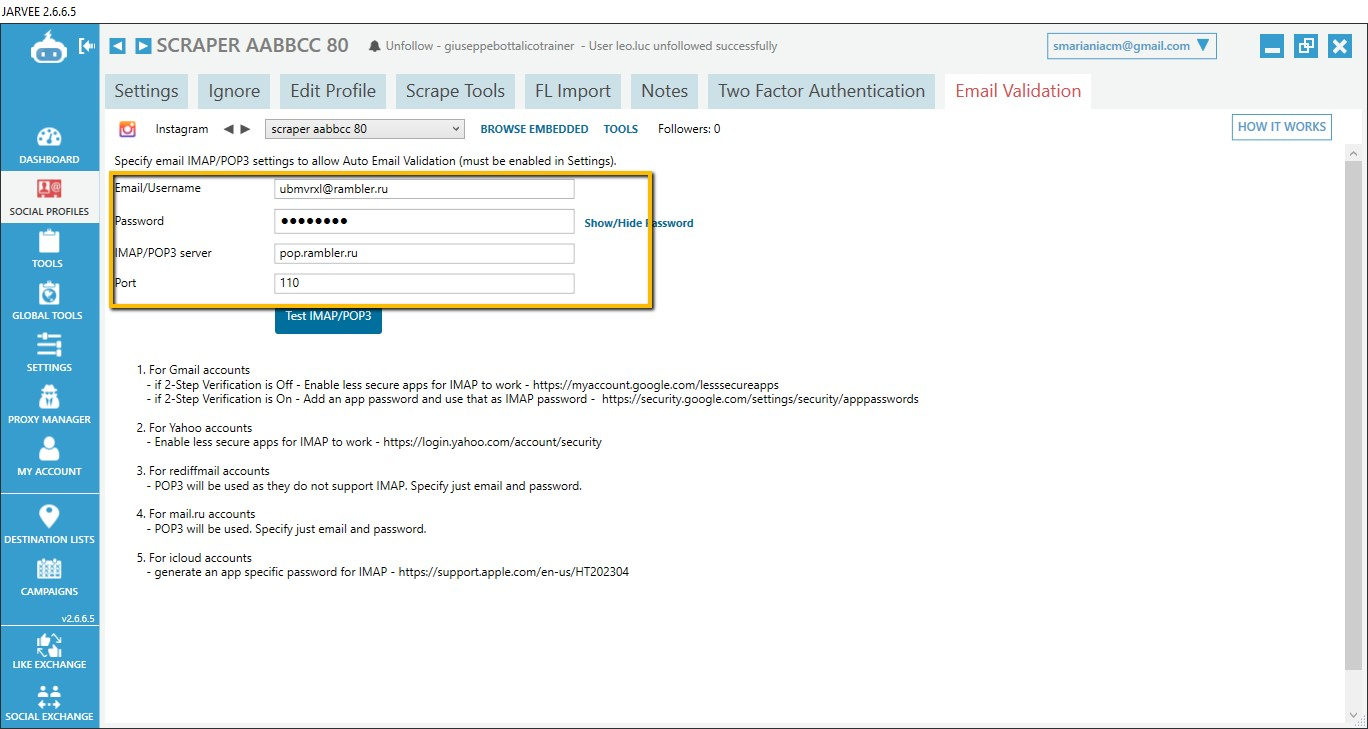Click the Email/Username input field
The image size is (1368, 729).
[x=424, y=189]
